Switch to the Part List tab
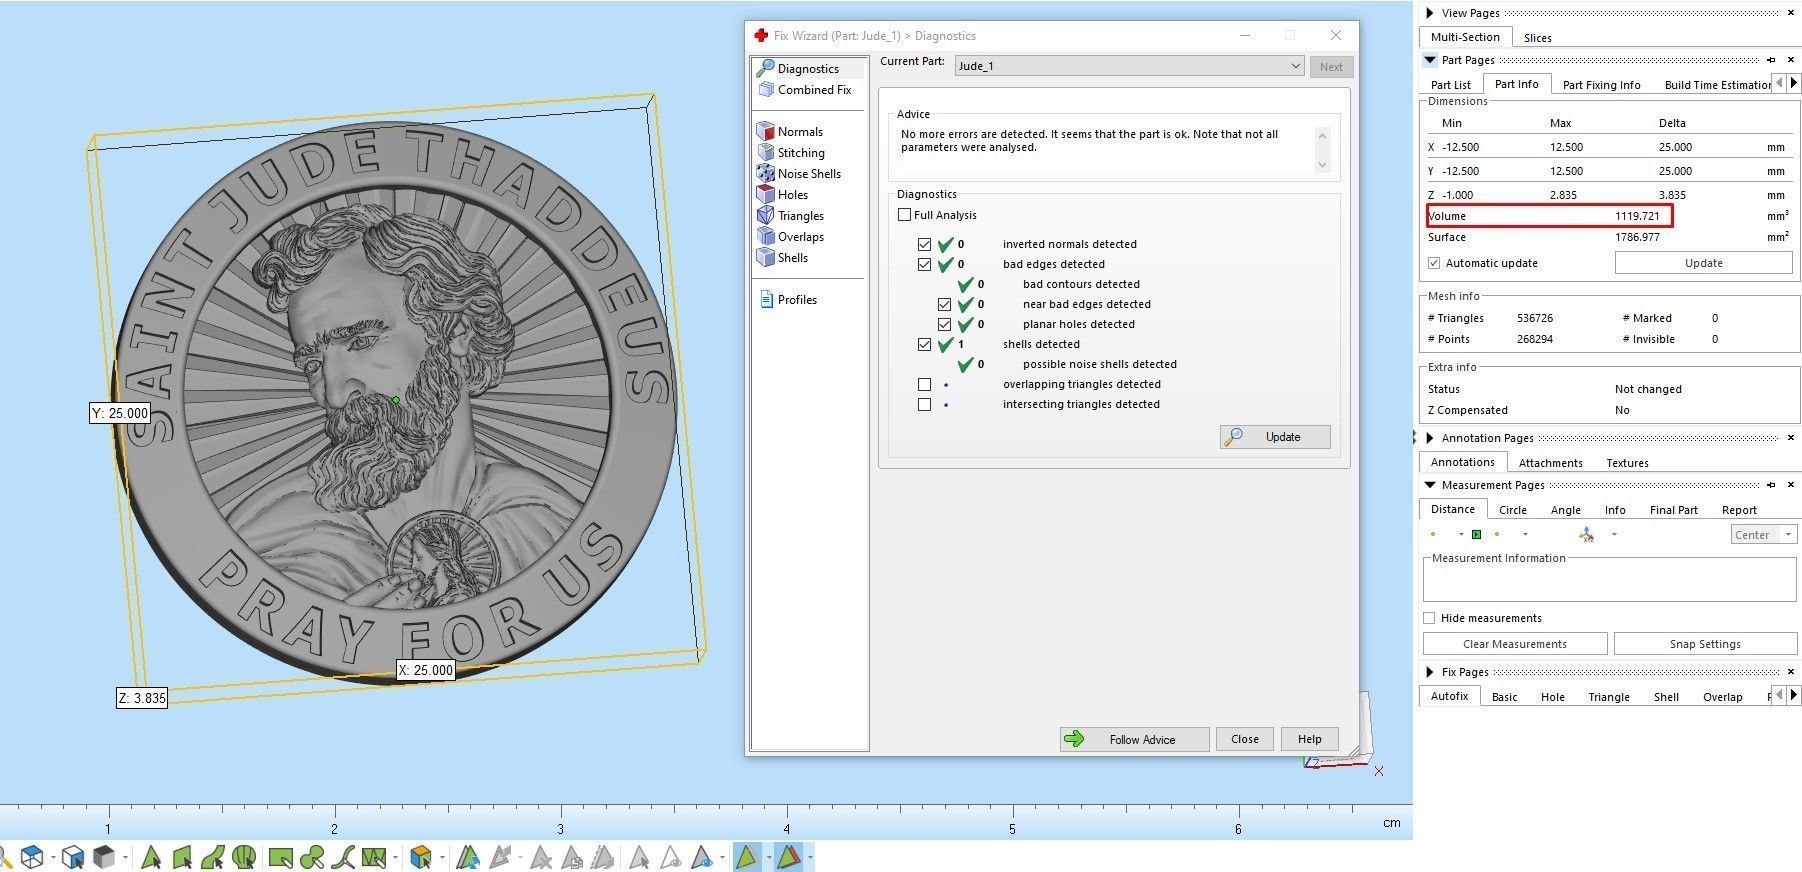 pyautogui.click(x=1450, y=85)
